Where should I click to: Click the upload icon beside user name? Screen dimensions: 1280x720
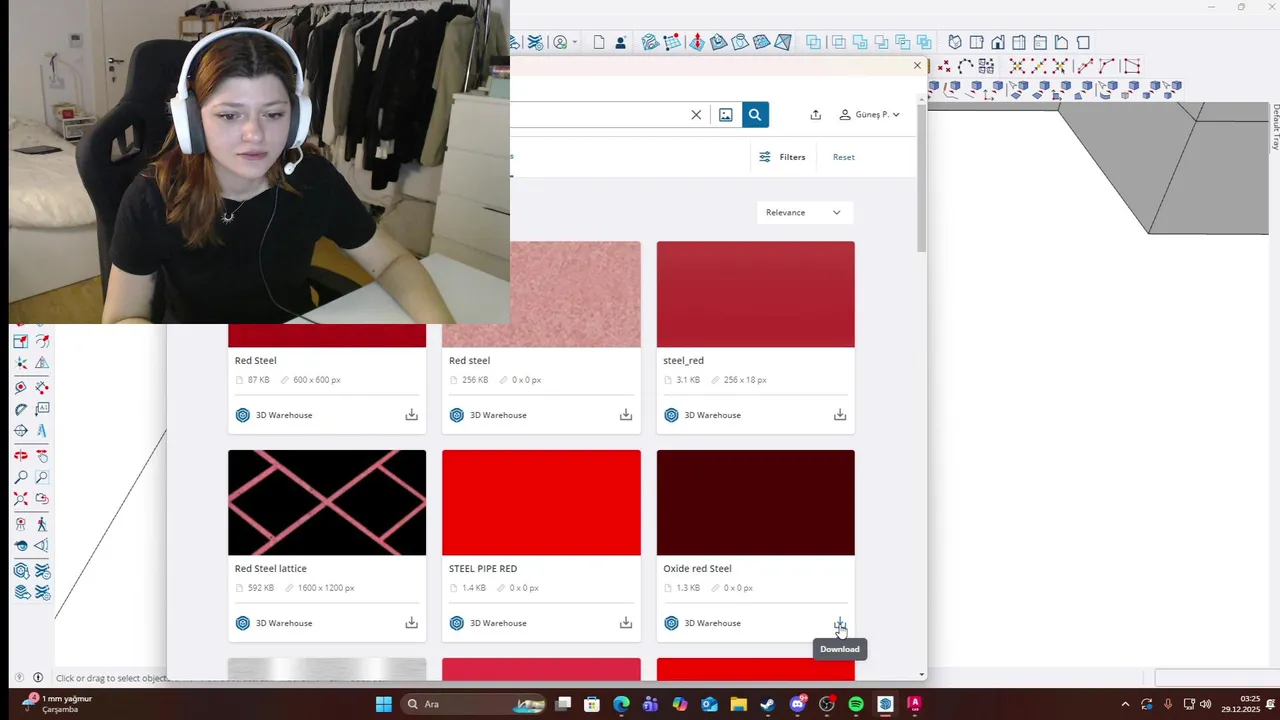pyautogui.click(x=815, y=115)
